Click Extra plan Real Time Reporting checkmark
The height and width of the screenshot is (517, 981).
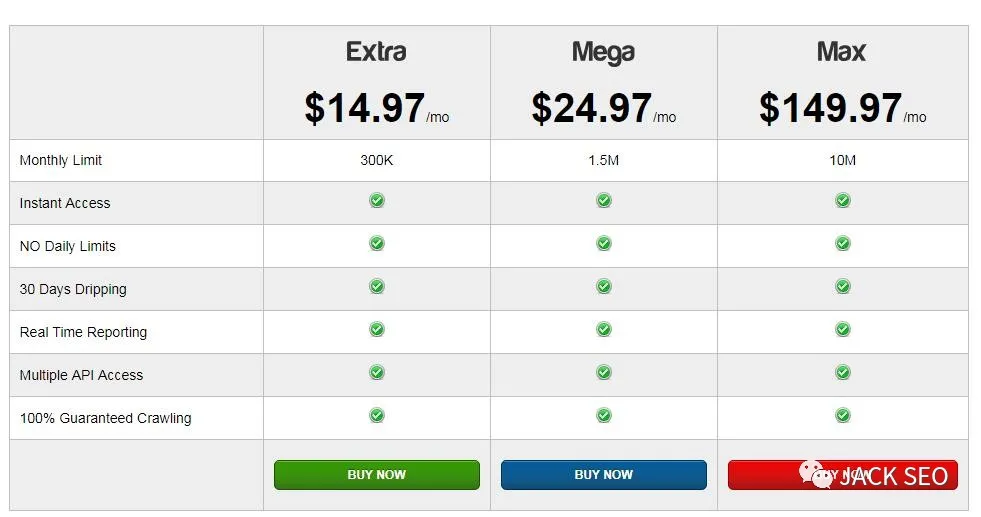(377, 330)
